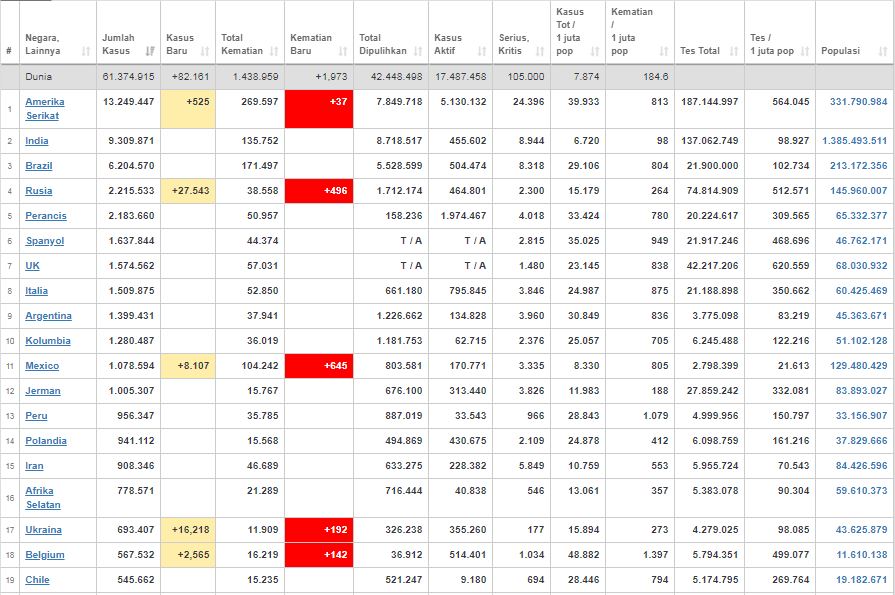Click the Jumlah Kasus sort arrow icon
This screenshot has width=895, height=595.
point(150,51)
